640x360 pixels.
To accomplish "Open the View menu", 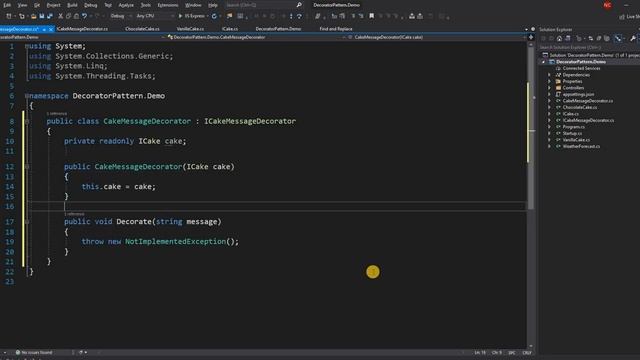I will pos(22,5).
